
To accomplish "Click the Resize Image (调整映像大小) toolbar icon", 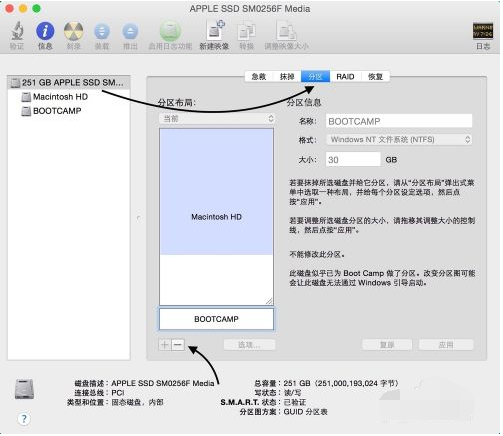I will (x=286, y=31).
